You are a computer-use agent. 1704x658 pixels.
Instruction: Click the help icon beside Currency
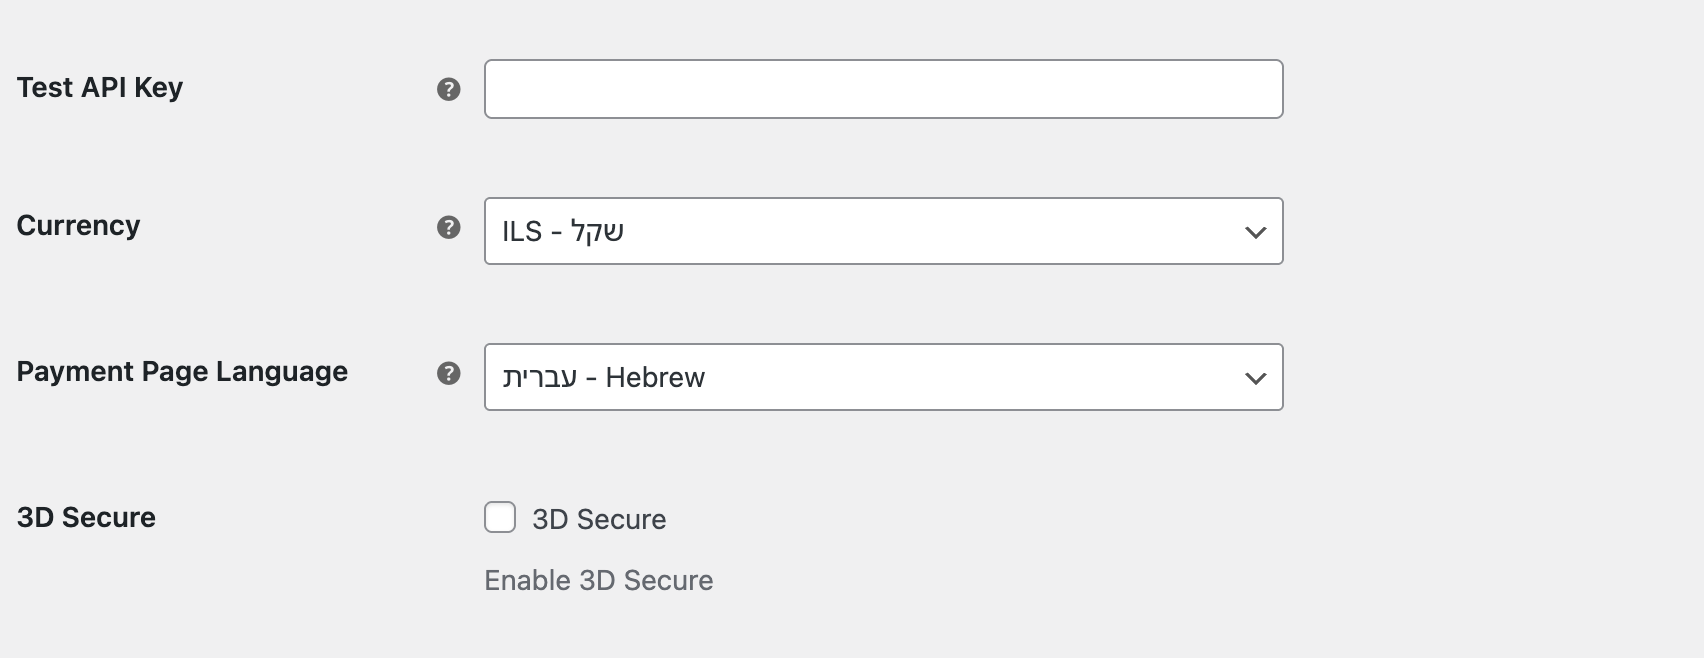click(449, 228)
